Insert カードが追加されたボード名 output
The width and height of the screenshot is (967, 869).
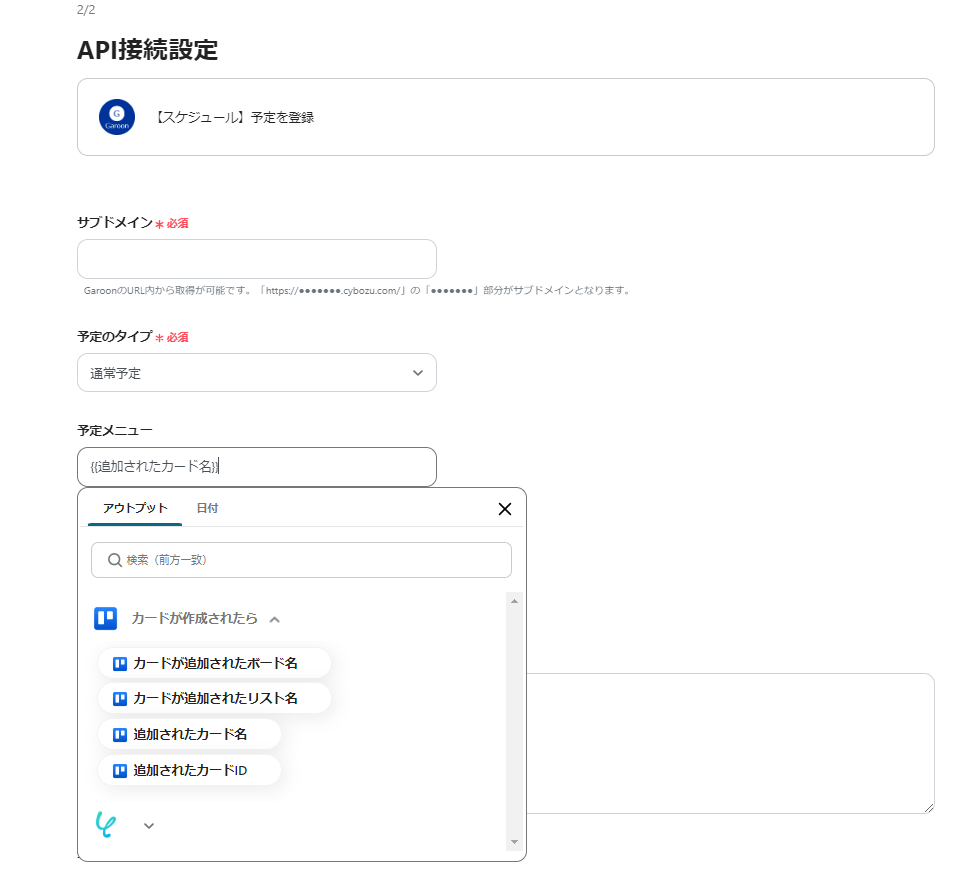point(215,664)
